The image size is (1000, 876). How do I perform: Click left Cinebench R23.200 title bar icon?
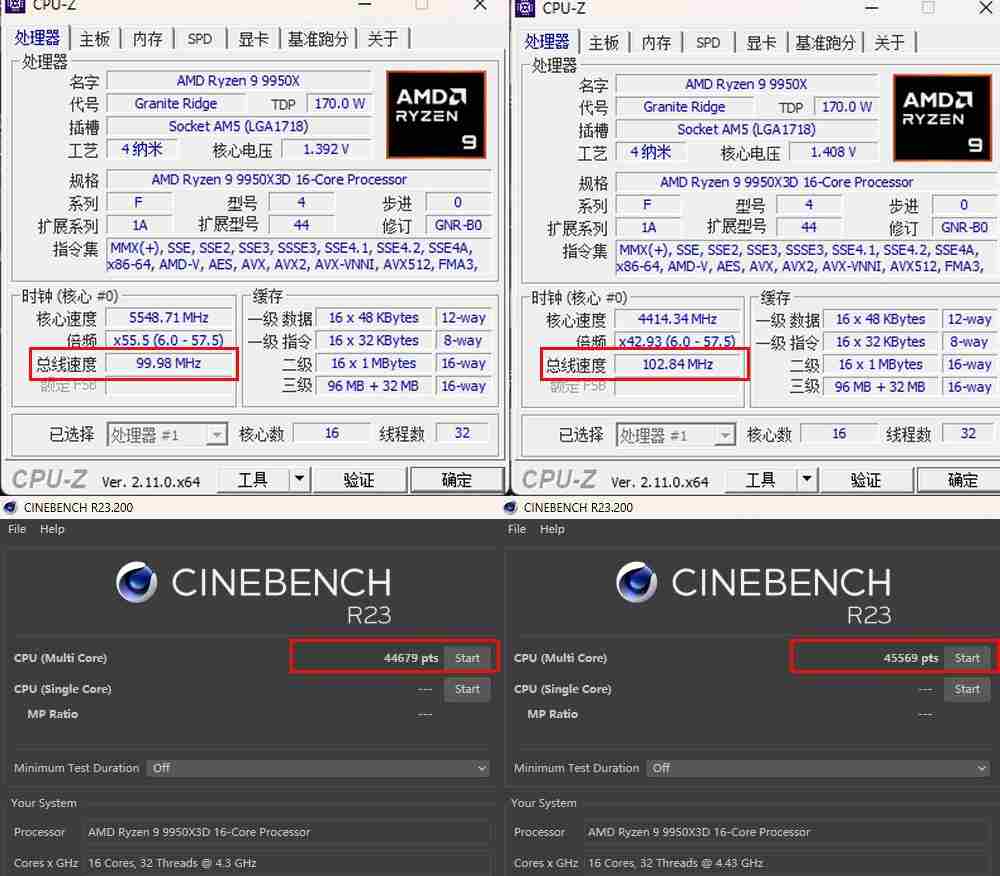10,507
